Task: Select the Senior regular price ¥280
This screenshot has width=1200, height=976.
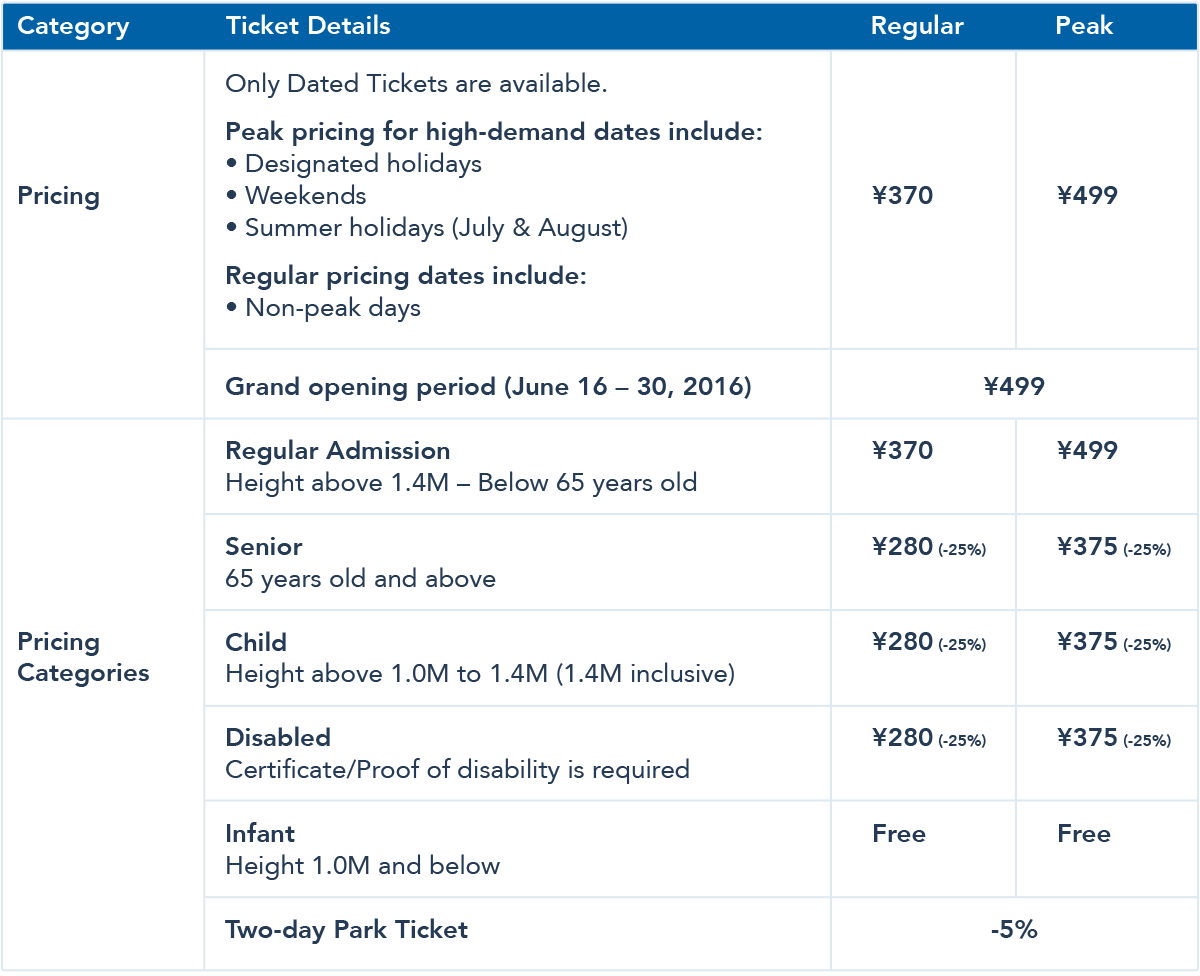Action: tap(903, 546)
